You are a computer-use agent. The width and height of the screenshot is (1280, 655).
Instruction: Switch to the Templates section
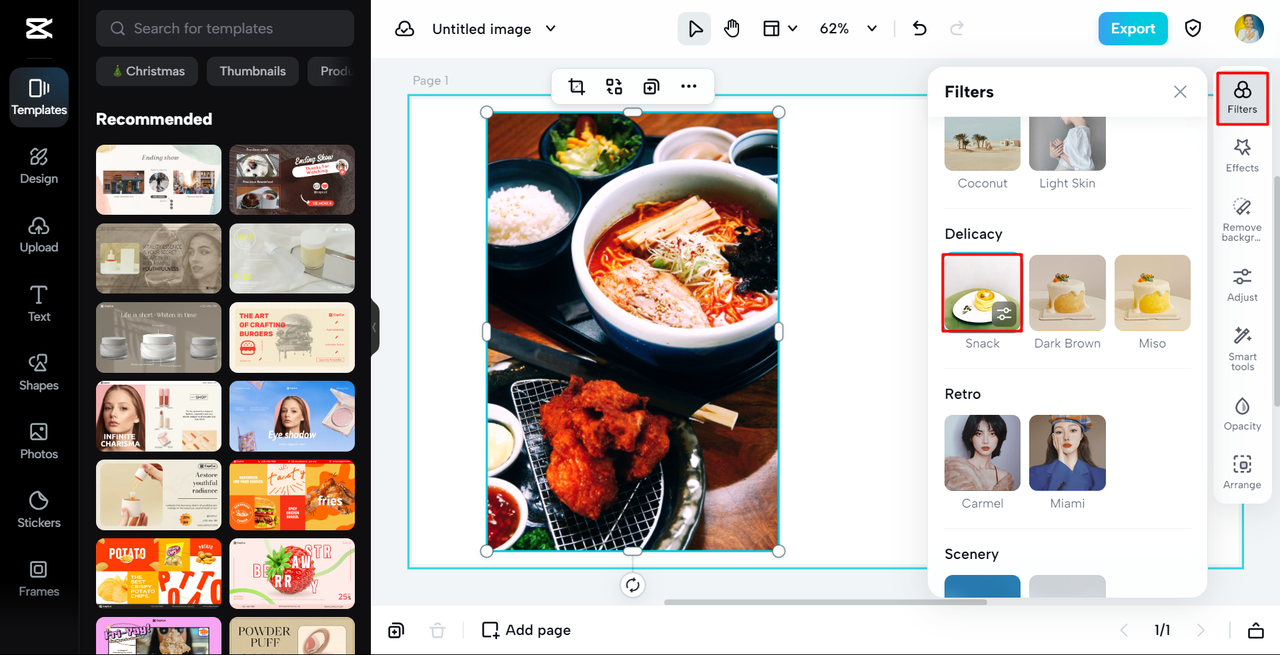pos(38,97)
